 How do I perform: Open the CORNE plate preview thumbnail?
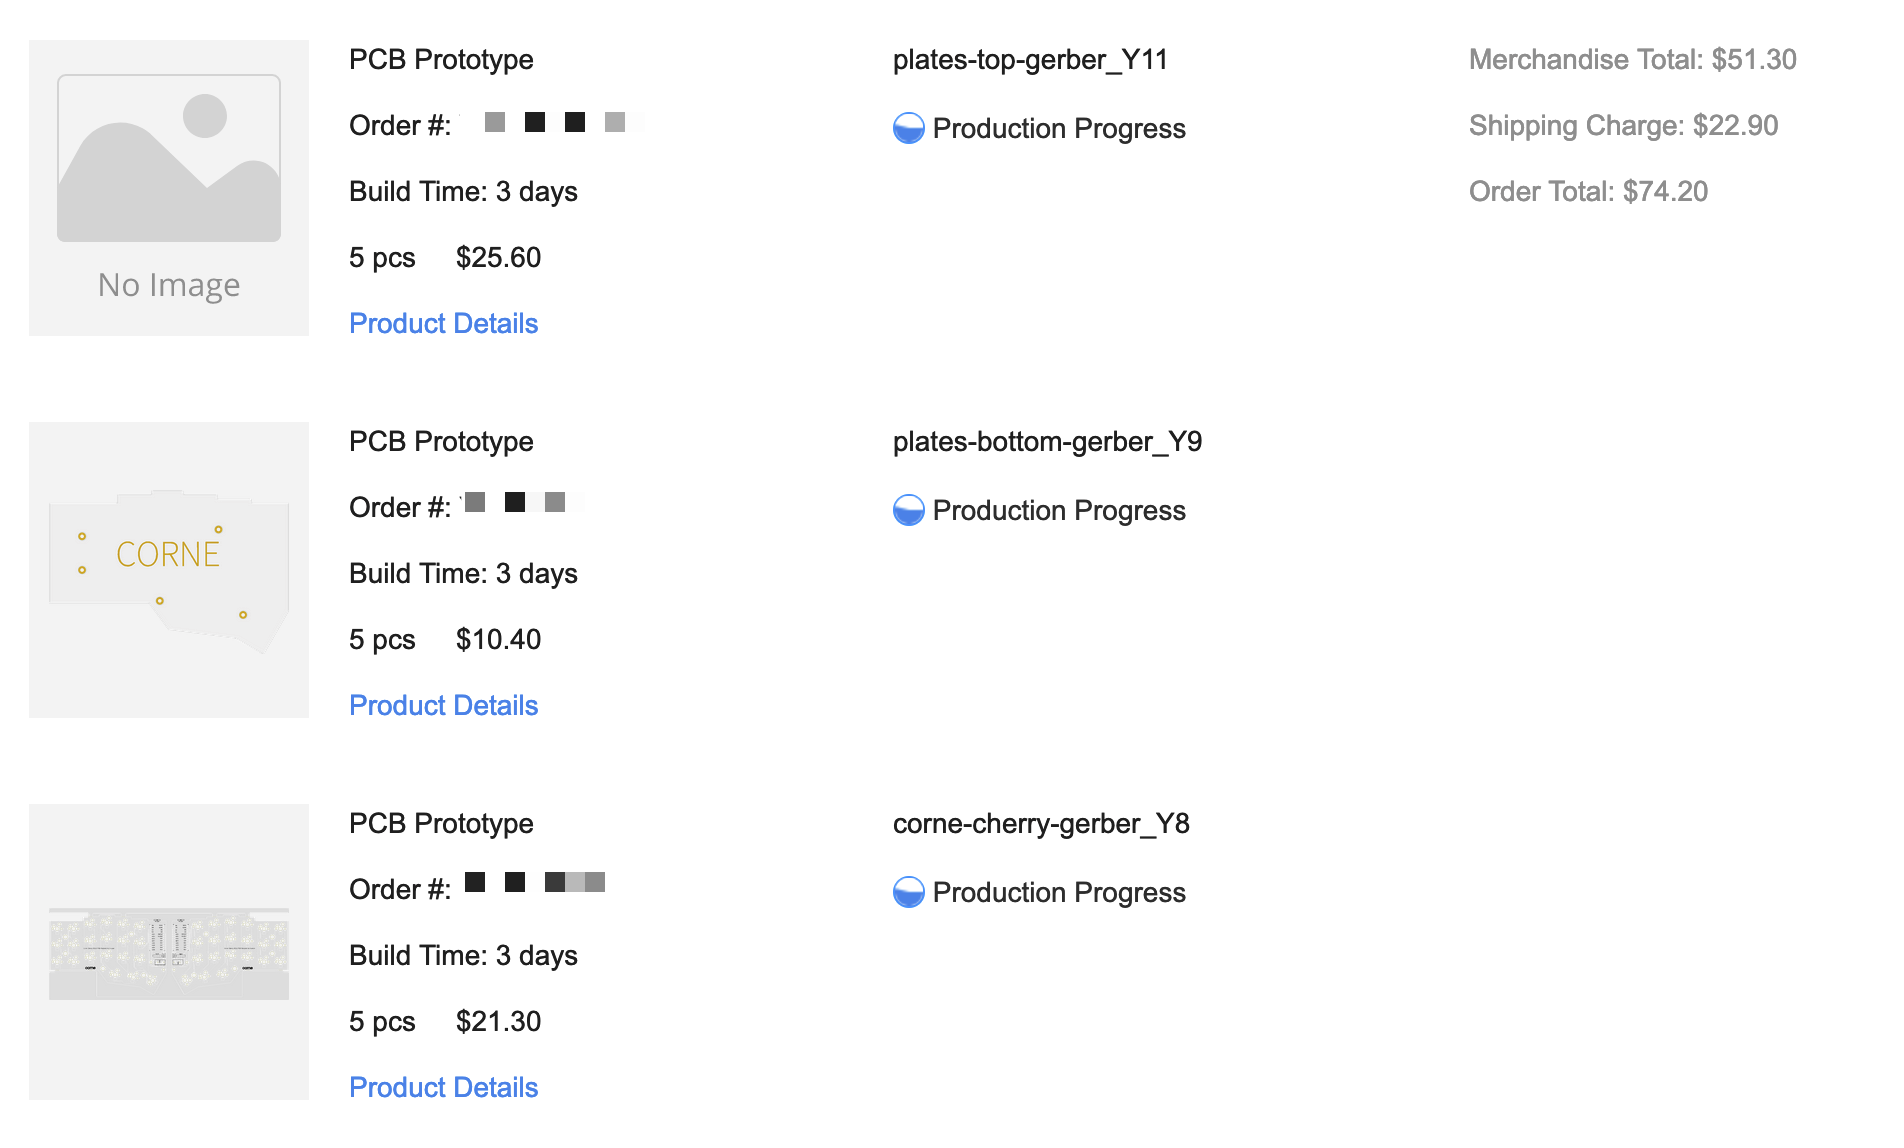pyautogui.click(x=169, y=570)
